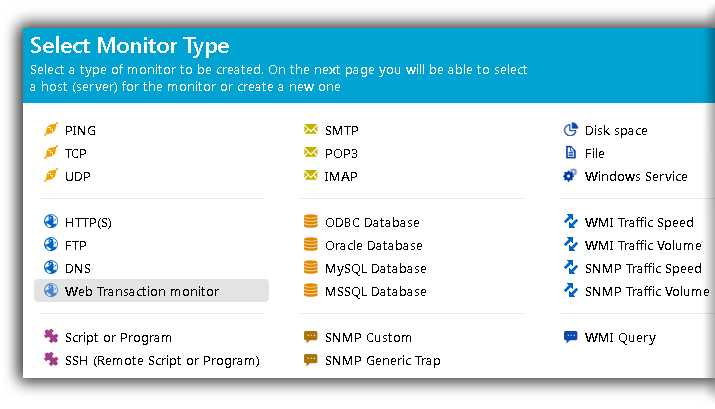Click the File document icon
The width and height of the screenshot is (715, 409).
[x=571, y=153]
